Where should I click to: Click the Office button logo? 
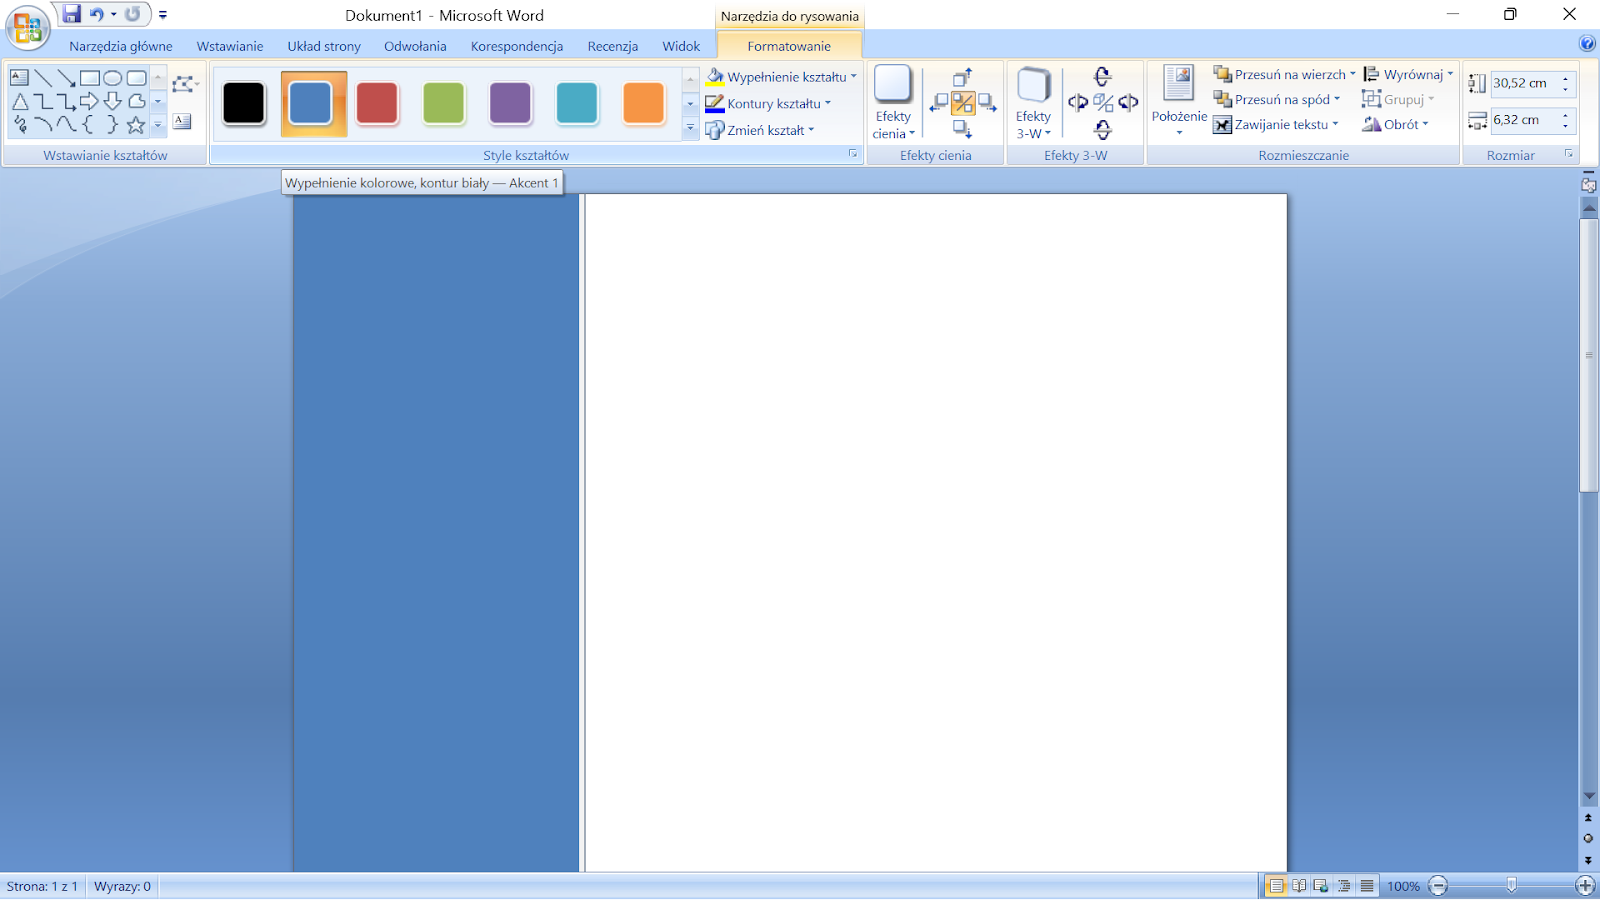pyautogui.click(x=27, y=27)
